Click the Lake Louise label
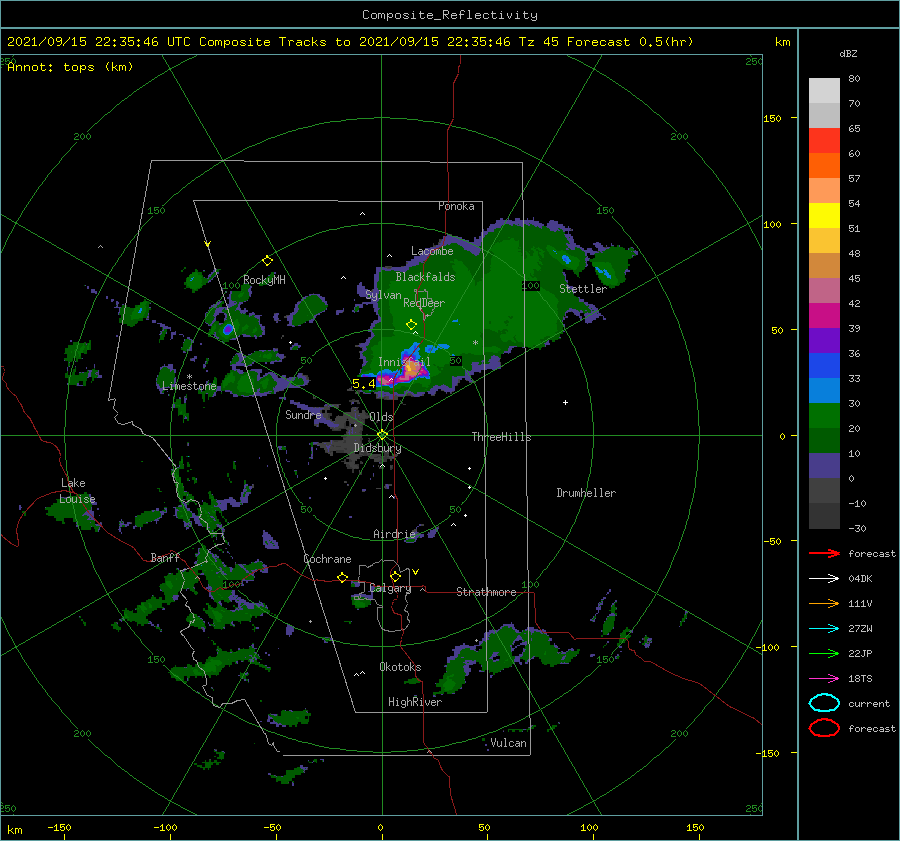Image resolution: width=900 pixels, height=841 pixels. 77,491
